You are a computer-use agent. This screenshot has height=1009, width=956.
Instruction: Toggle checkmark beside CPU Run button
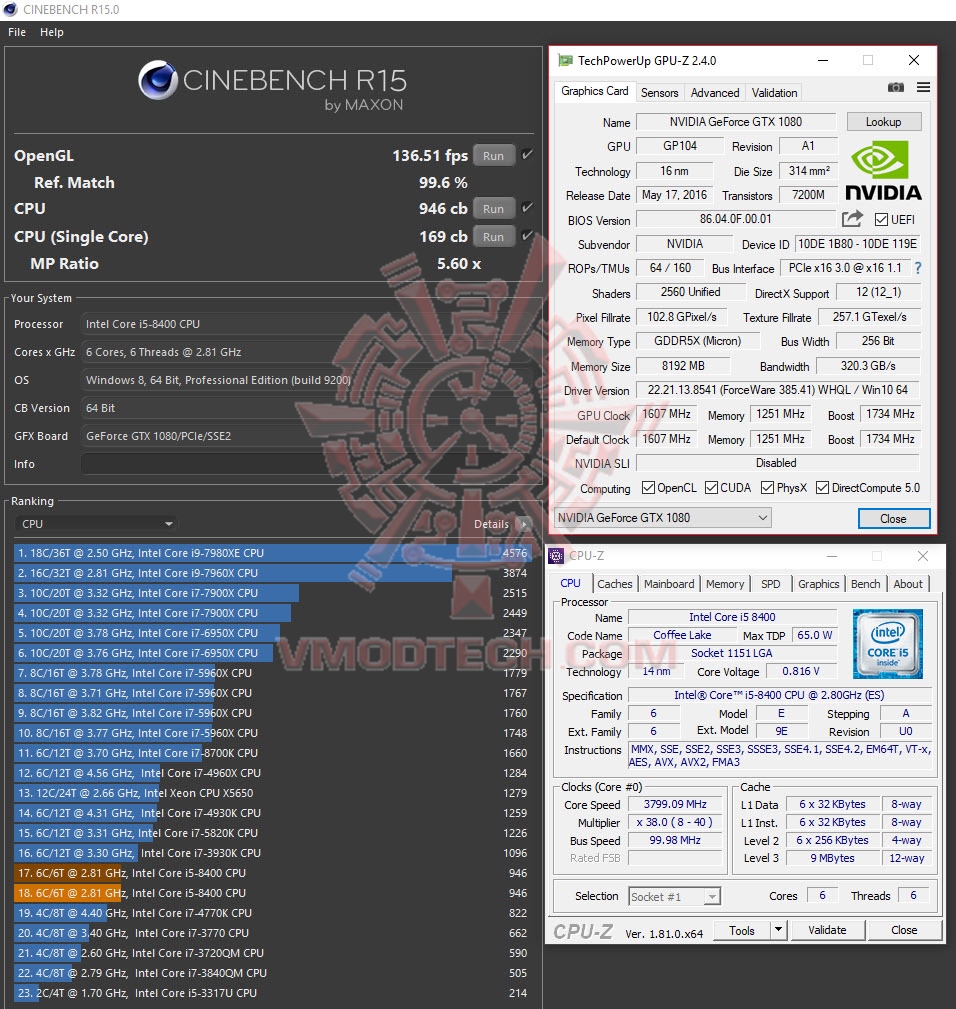point(527,207)
